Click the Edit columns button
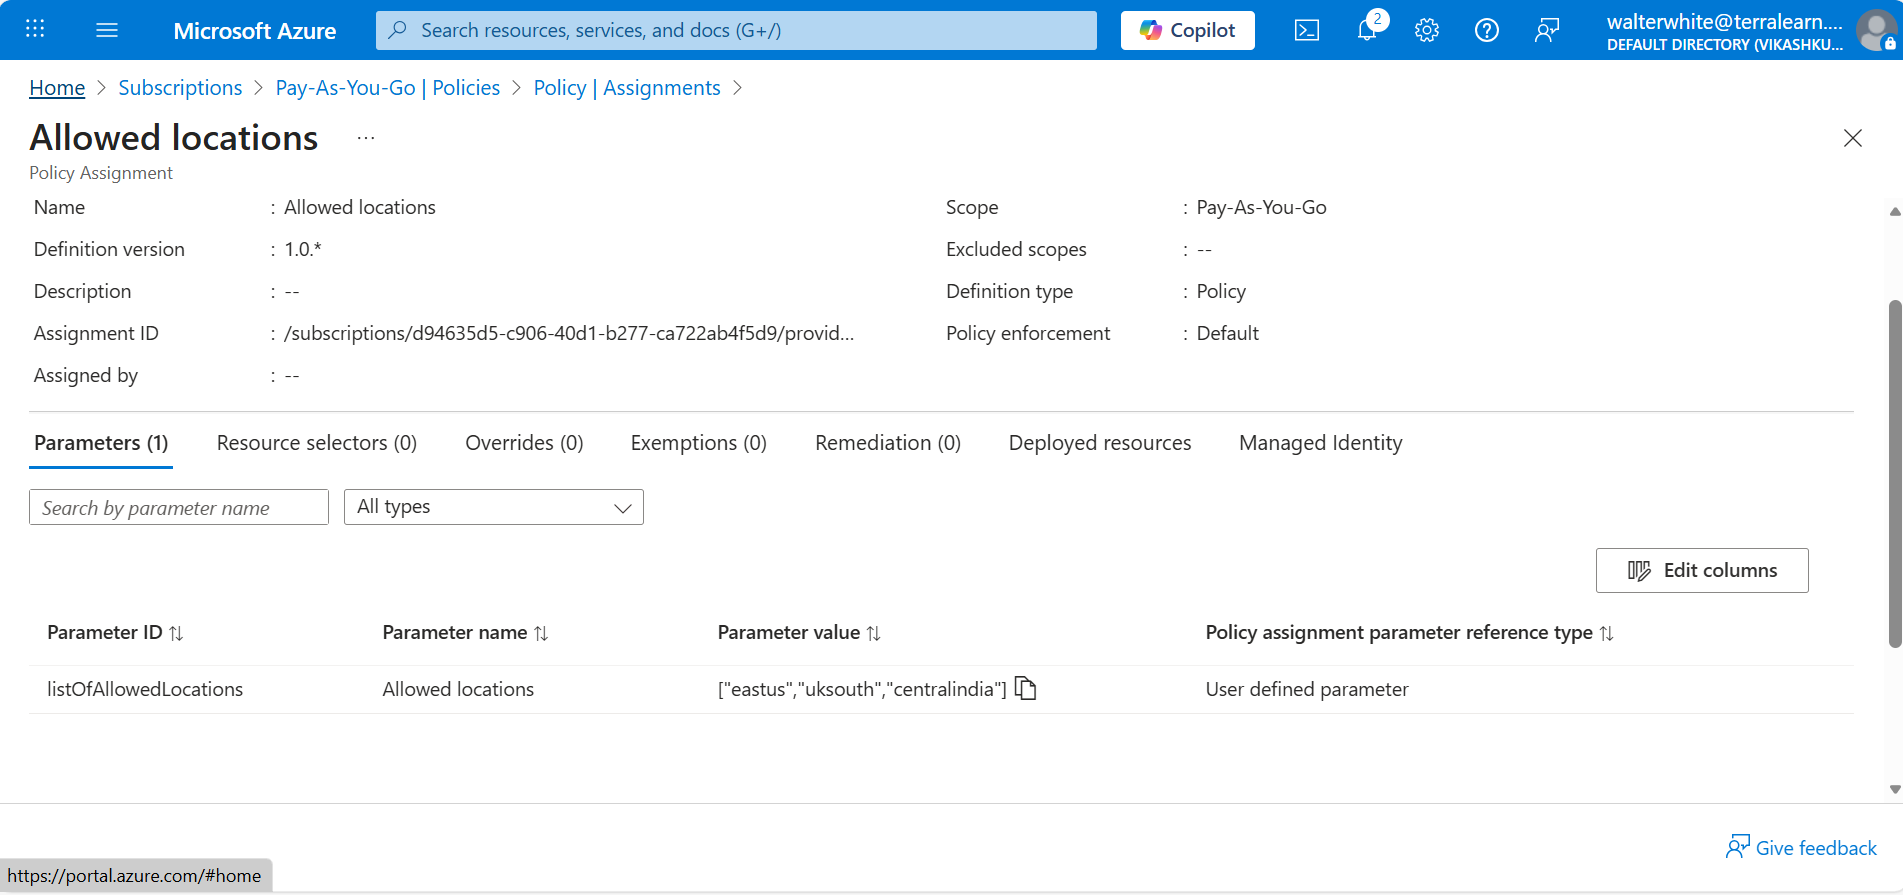Image resolution: width=1903 pixels, height=895 pixels. [1701, 570]
